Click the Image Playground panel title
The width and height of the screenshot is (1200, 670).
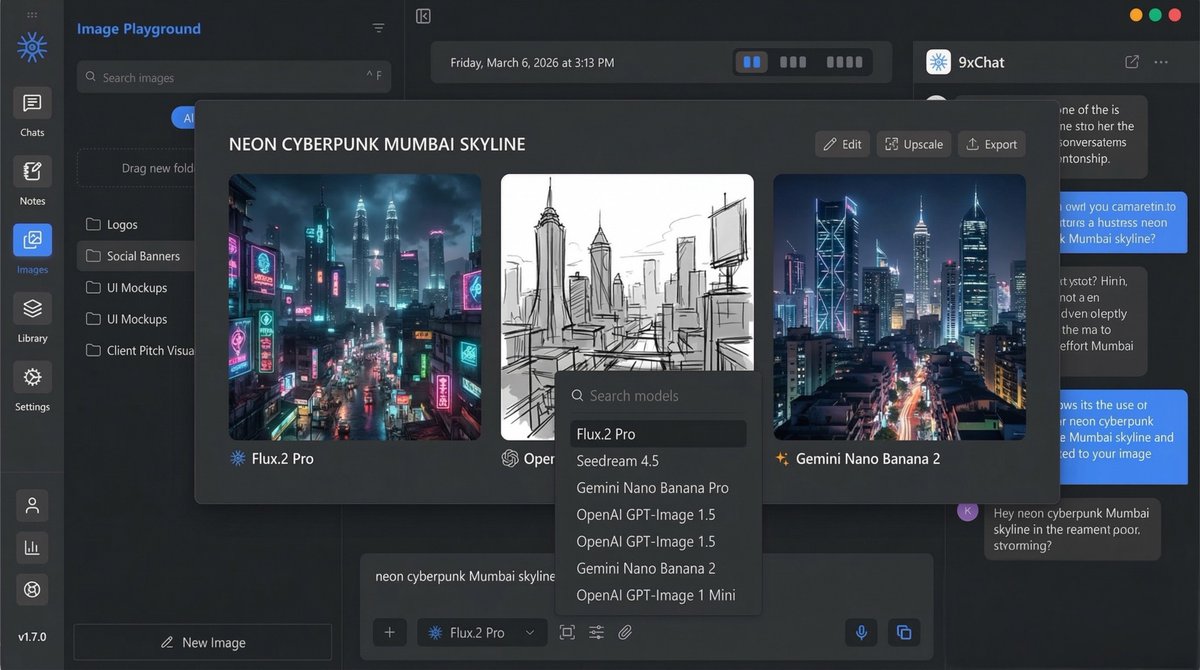139,29
